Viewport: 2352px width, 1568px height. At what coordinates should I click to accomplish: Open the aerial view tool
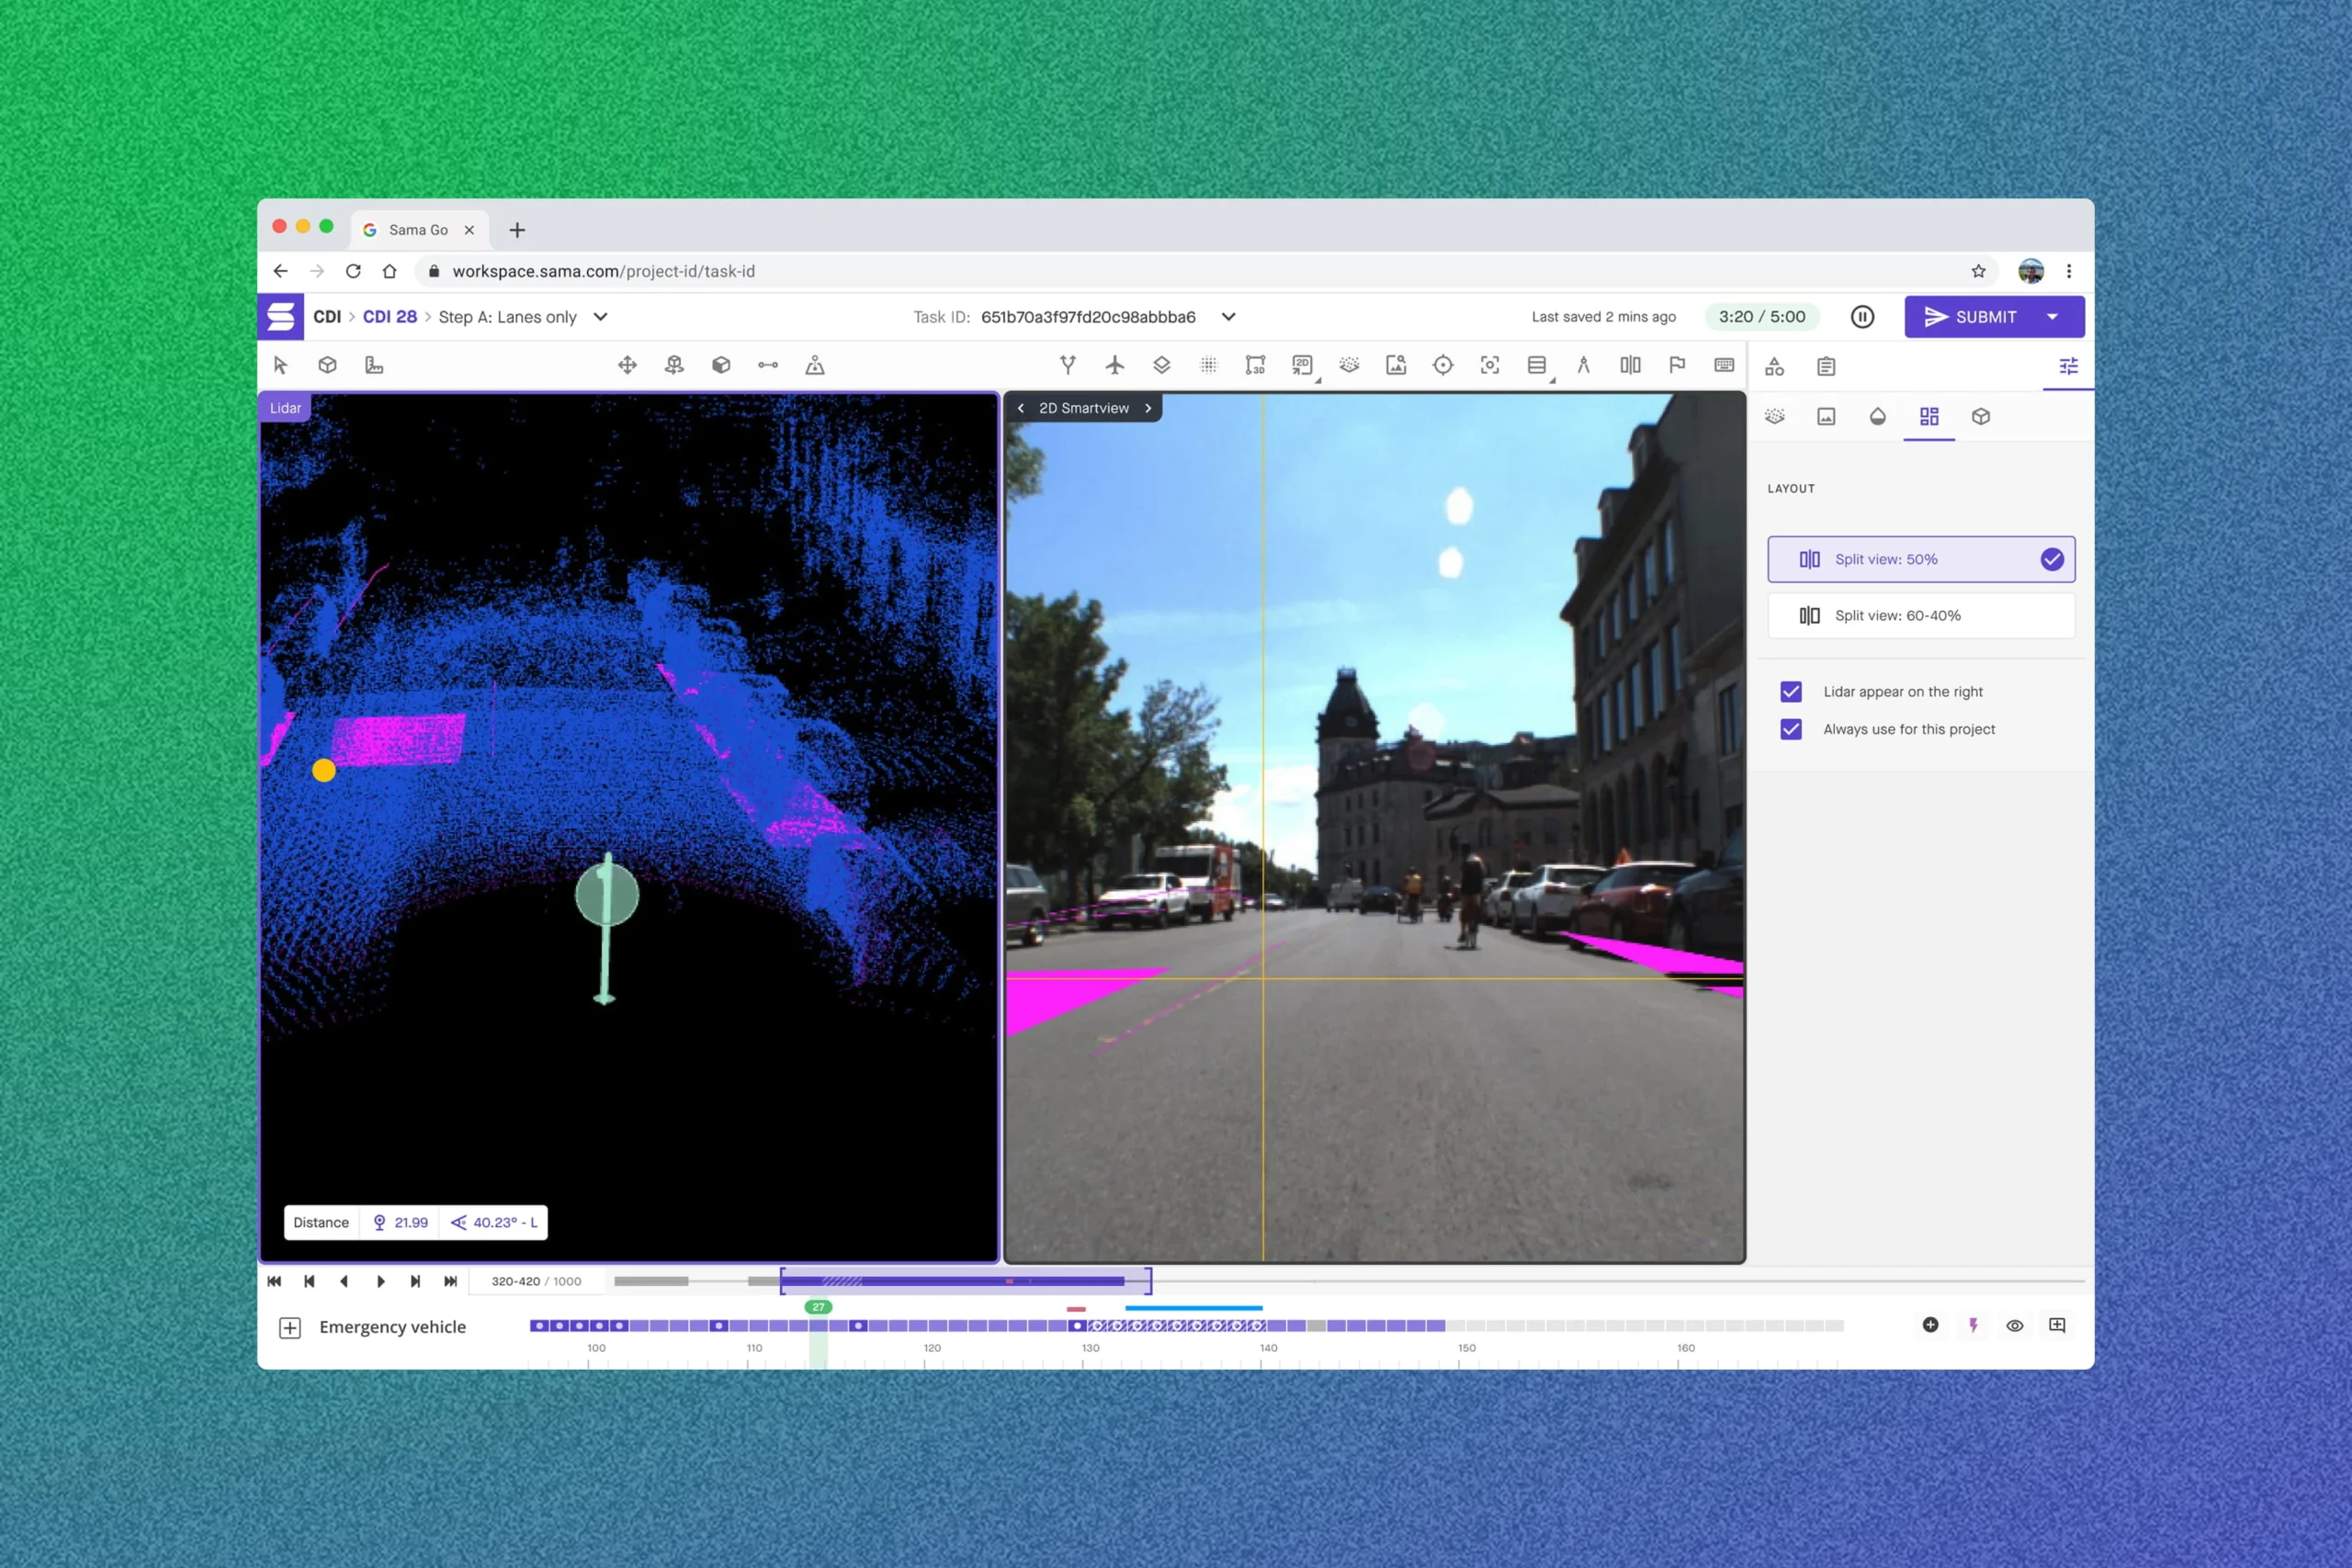click(x=1116, y=365)
